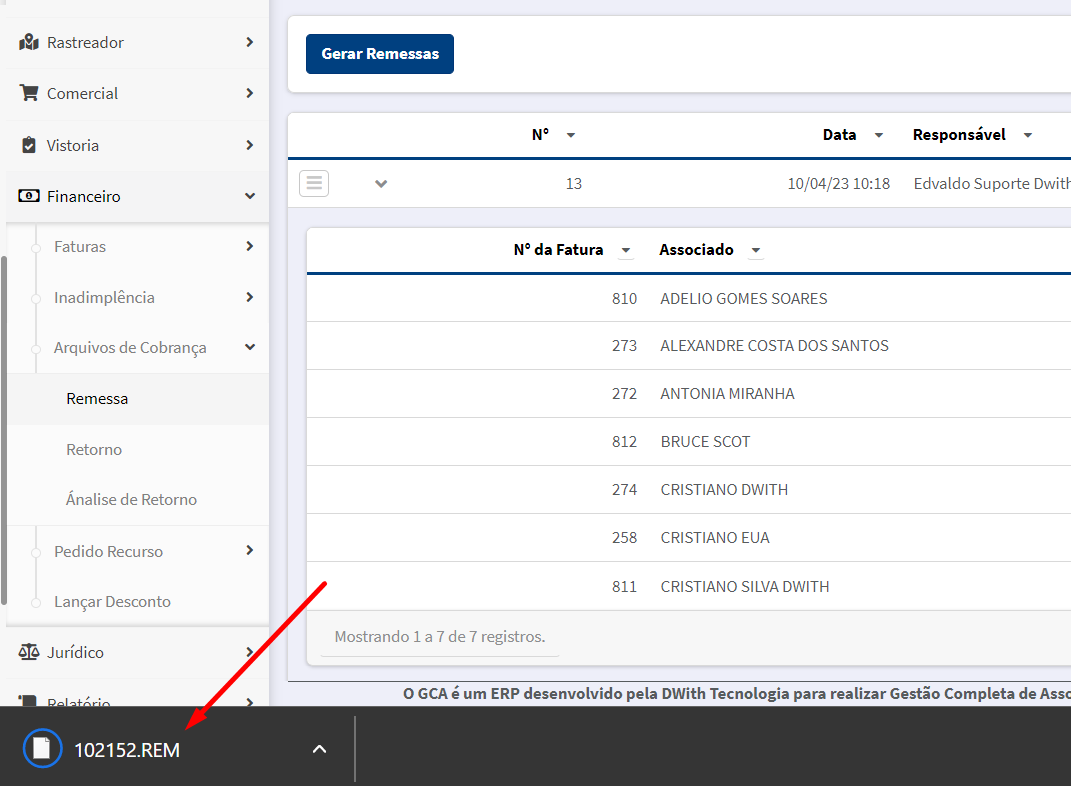Expand the Pedido Recurso submenu arrow
This screenshot has width=1071, height=786.
pos(250,550)
